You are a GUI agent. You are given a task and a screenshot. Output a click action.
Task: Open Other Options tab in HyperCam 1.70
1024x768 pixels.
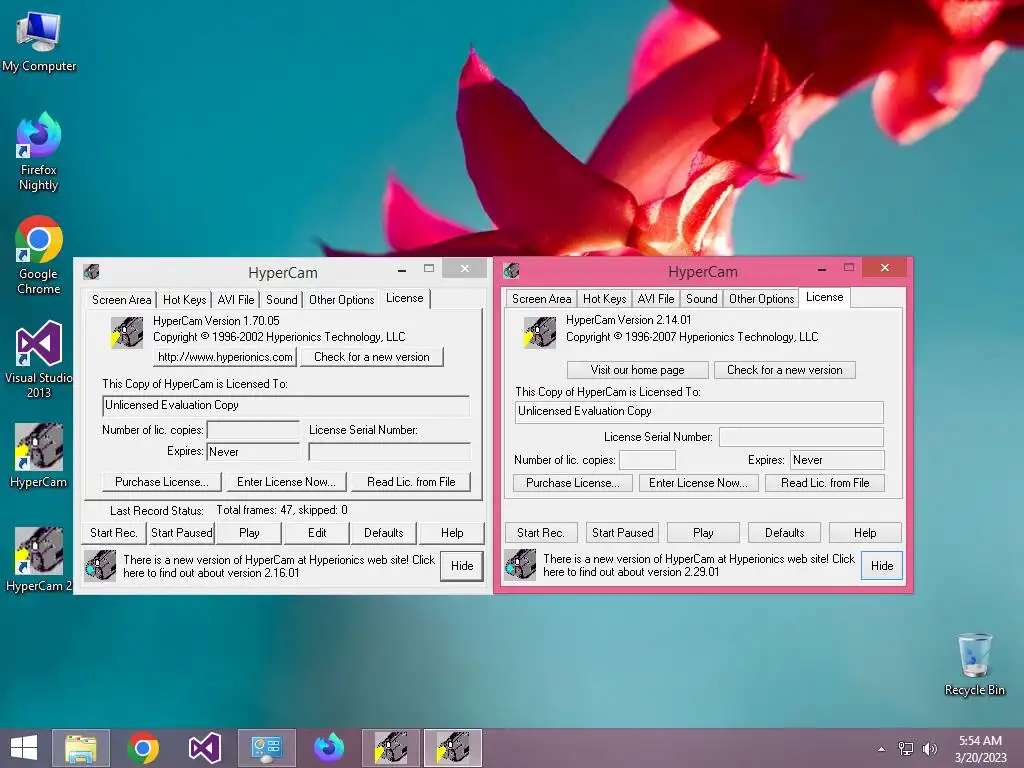pyautogui.click(x=342, y=300)
